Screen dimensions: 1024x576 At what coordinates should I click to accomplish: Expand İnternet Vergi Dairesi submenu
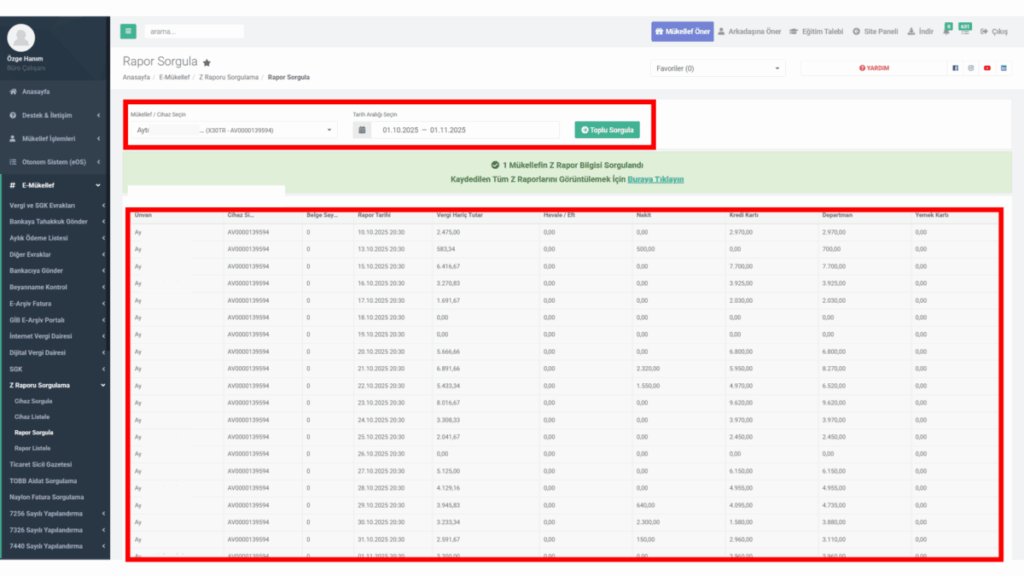[55, 336]
